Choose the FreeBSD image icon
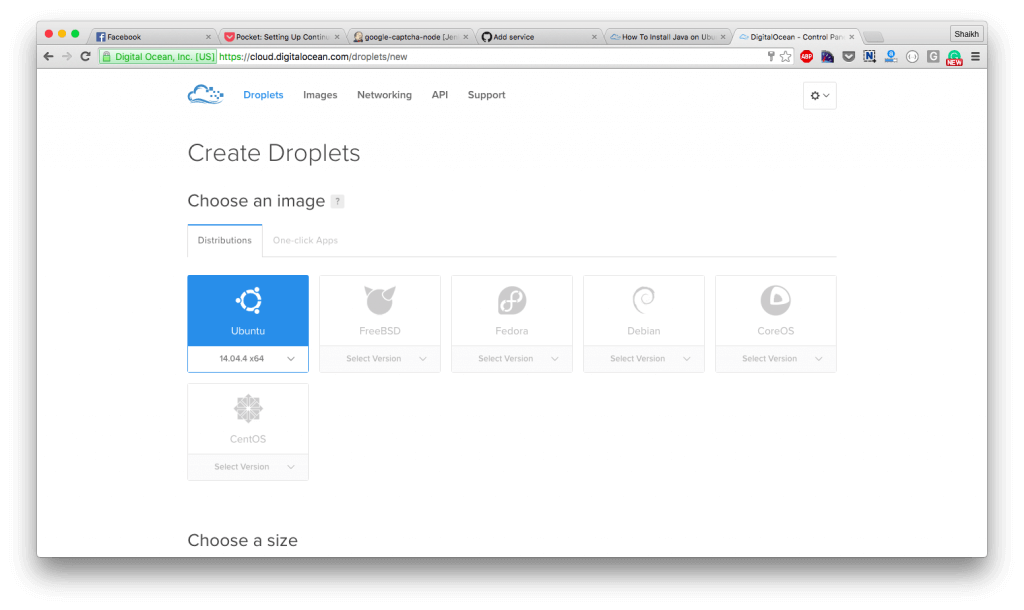 (x=379, y=301)
